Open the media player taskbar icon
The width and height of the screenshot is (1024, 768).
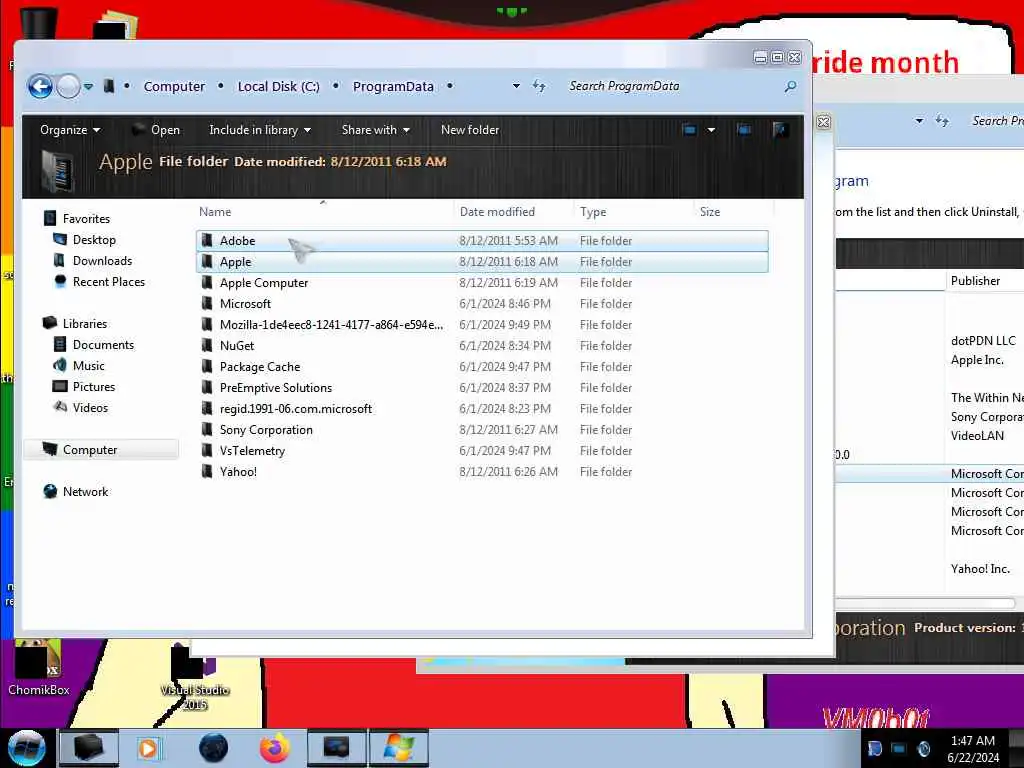point(148,748)
